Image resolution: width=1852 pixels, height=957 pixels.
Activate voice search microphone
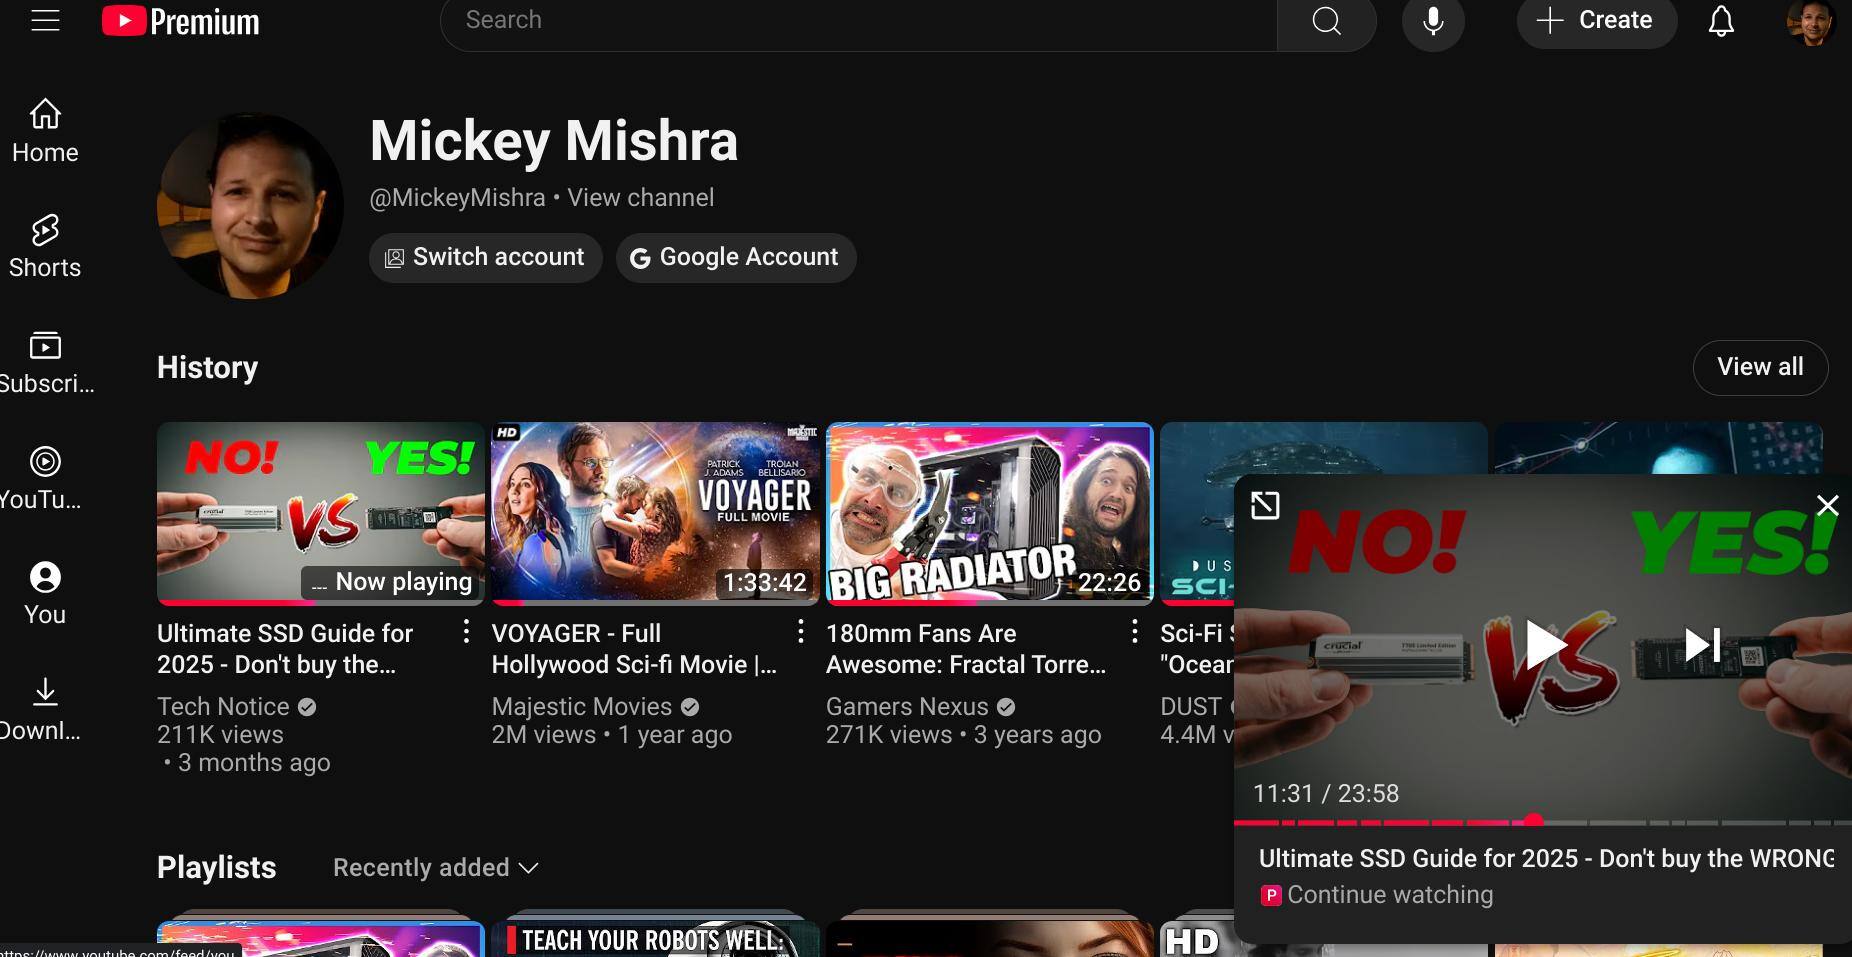(x=1432, y=21)
